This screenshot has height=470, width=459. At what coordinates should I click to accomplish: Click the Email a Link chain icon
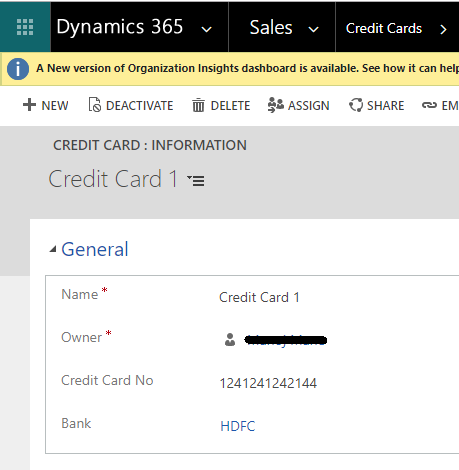[429, 105]
